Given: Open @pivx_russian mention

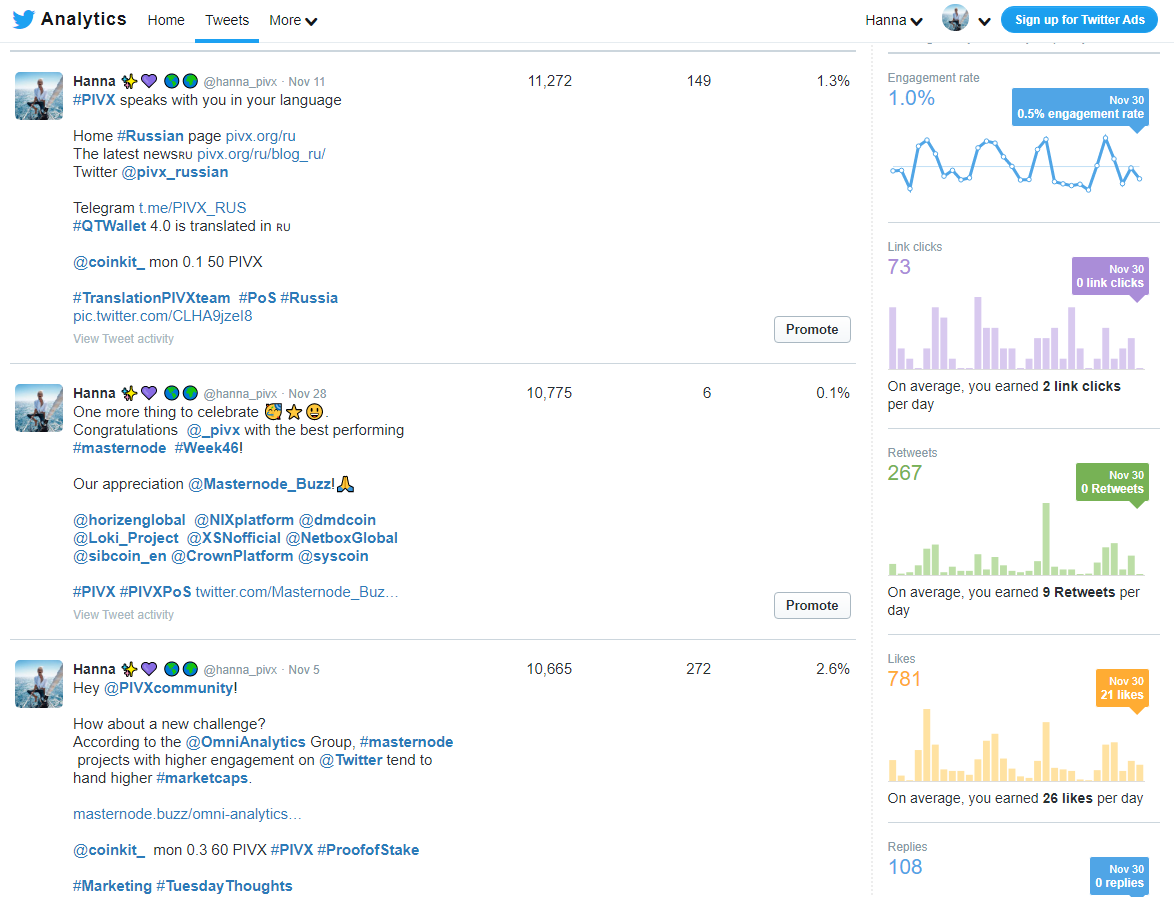Looking at the screenshot, I should pyautogui.click(x=174, y=172).
